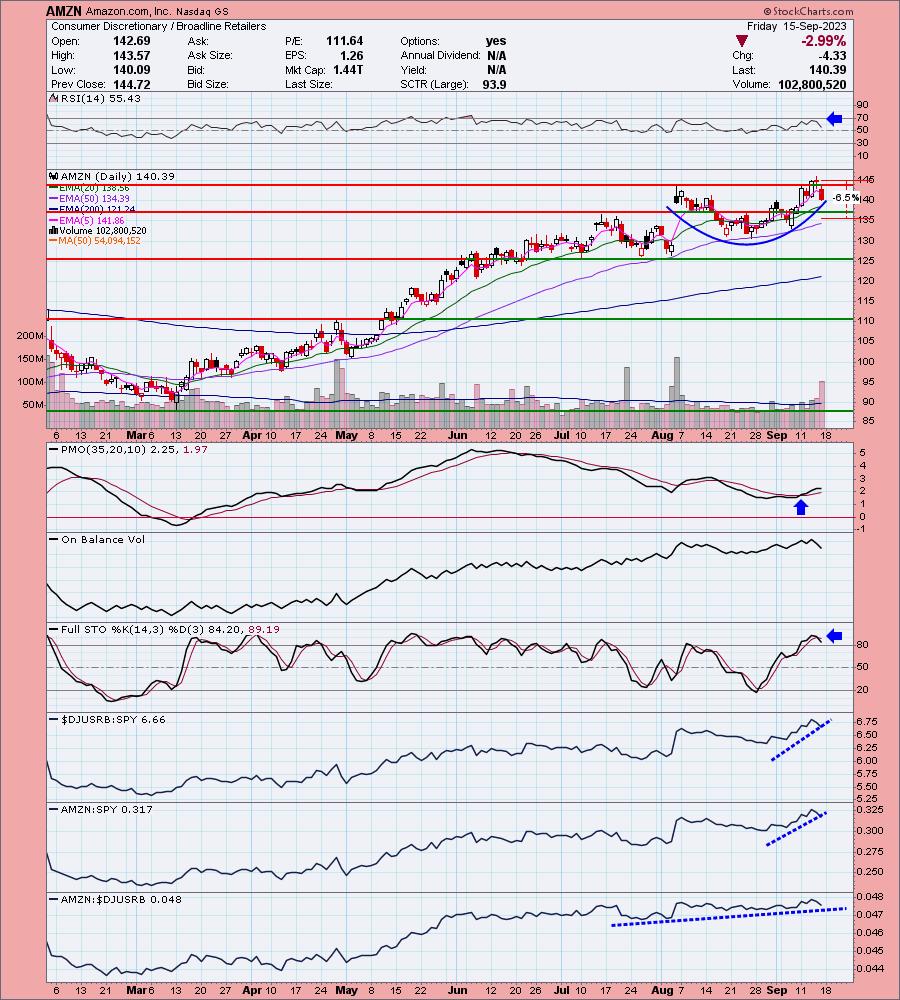Click the Volume 102,800,520 legend entry

coord(103,230)
